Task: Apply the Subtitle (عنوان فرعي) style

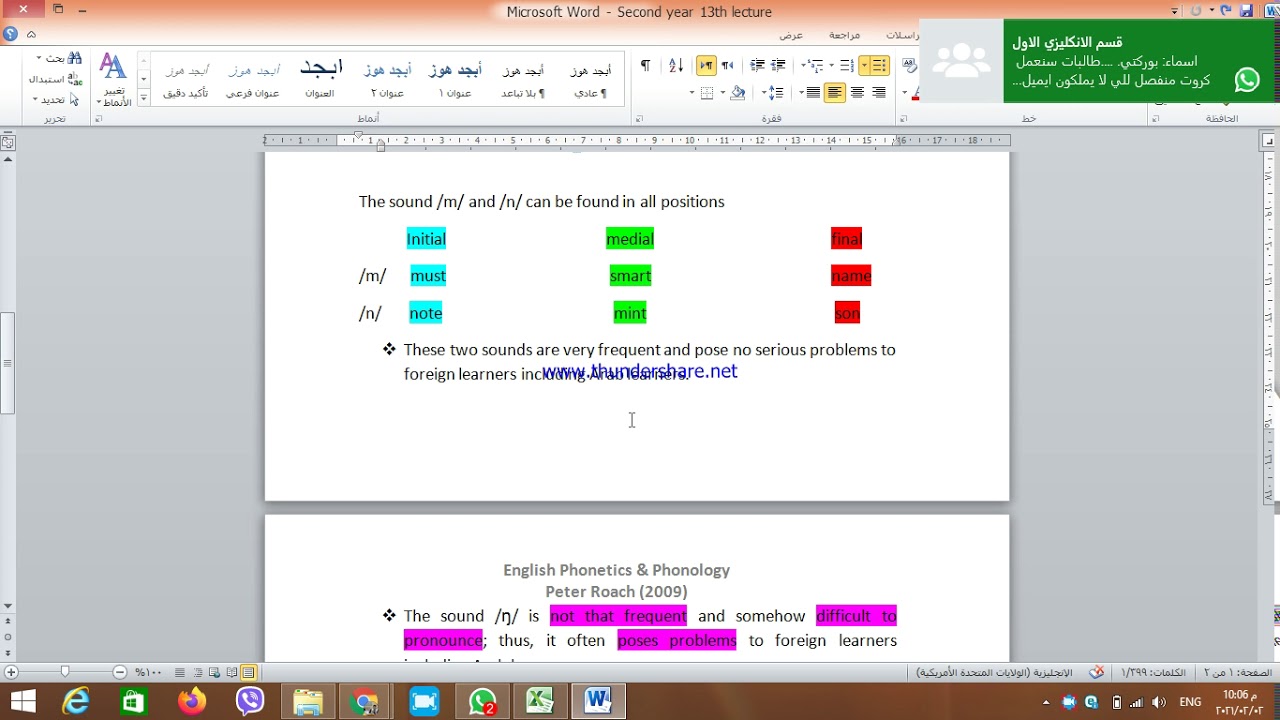Action: [252, 80]
